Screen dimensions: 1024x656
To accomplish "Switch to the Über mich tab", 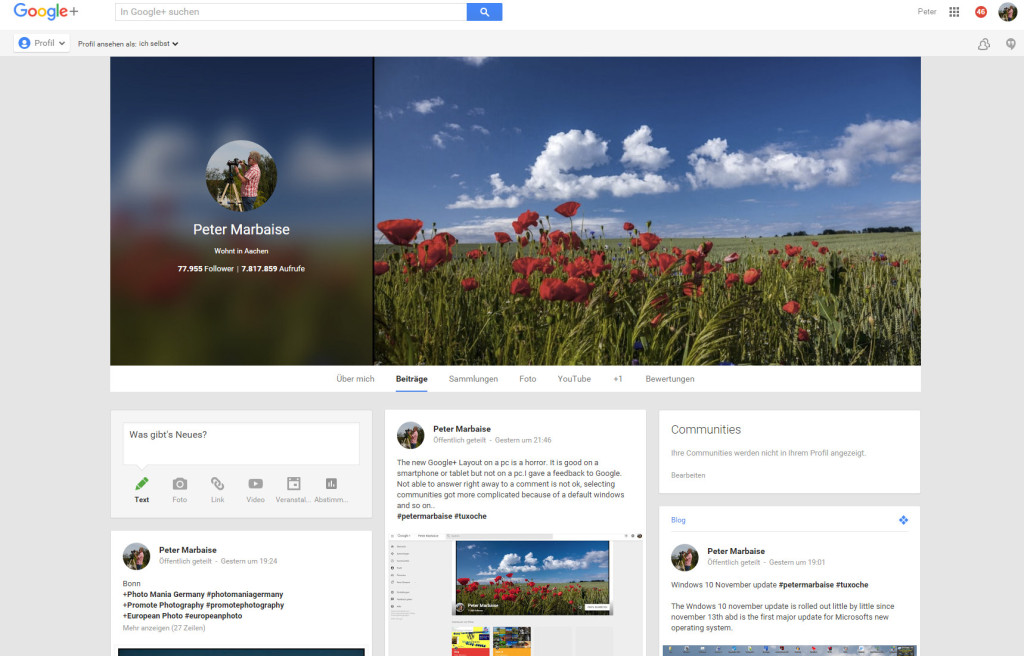I will point(355,379).
